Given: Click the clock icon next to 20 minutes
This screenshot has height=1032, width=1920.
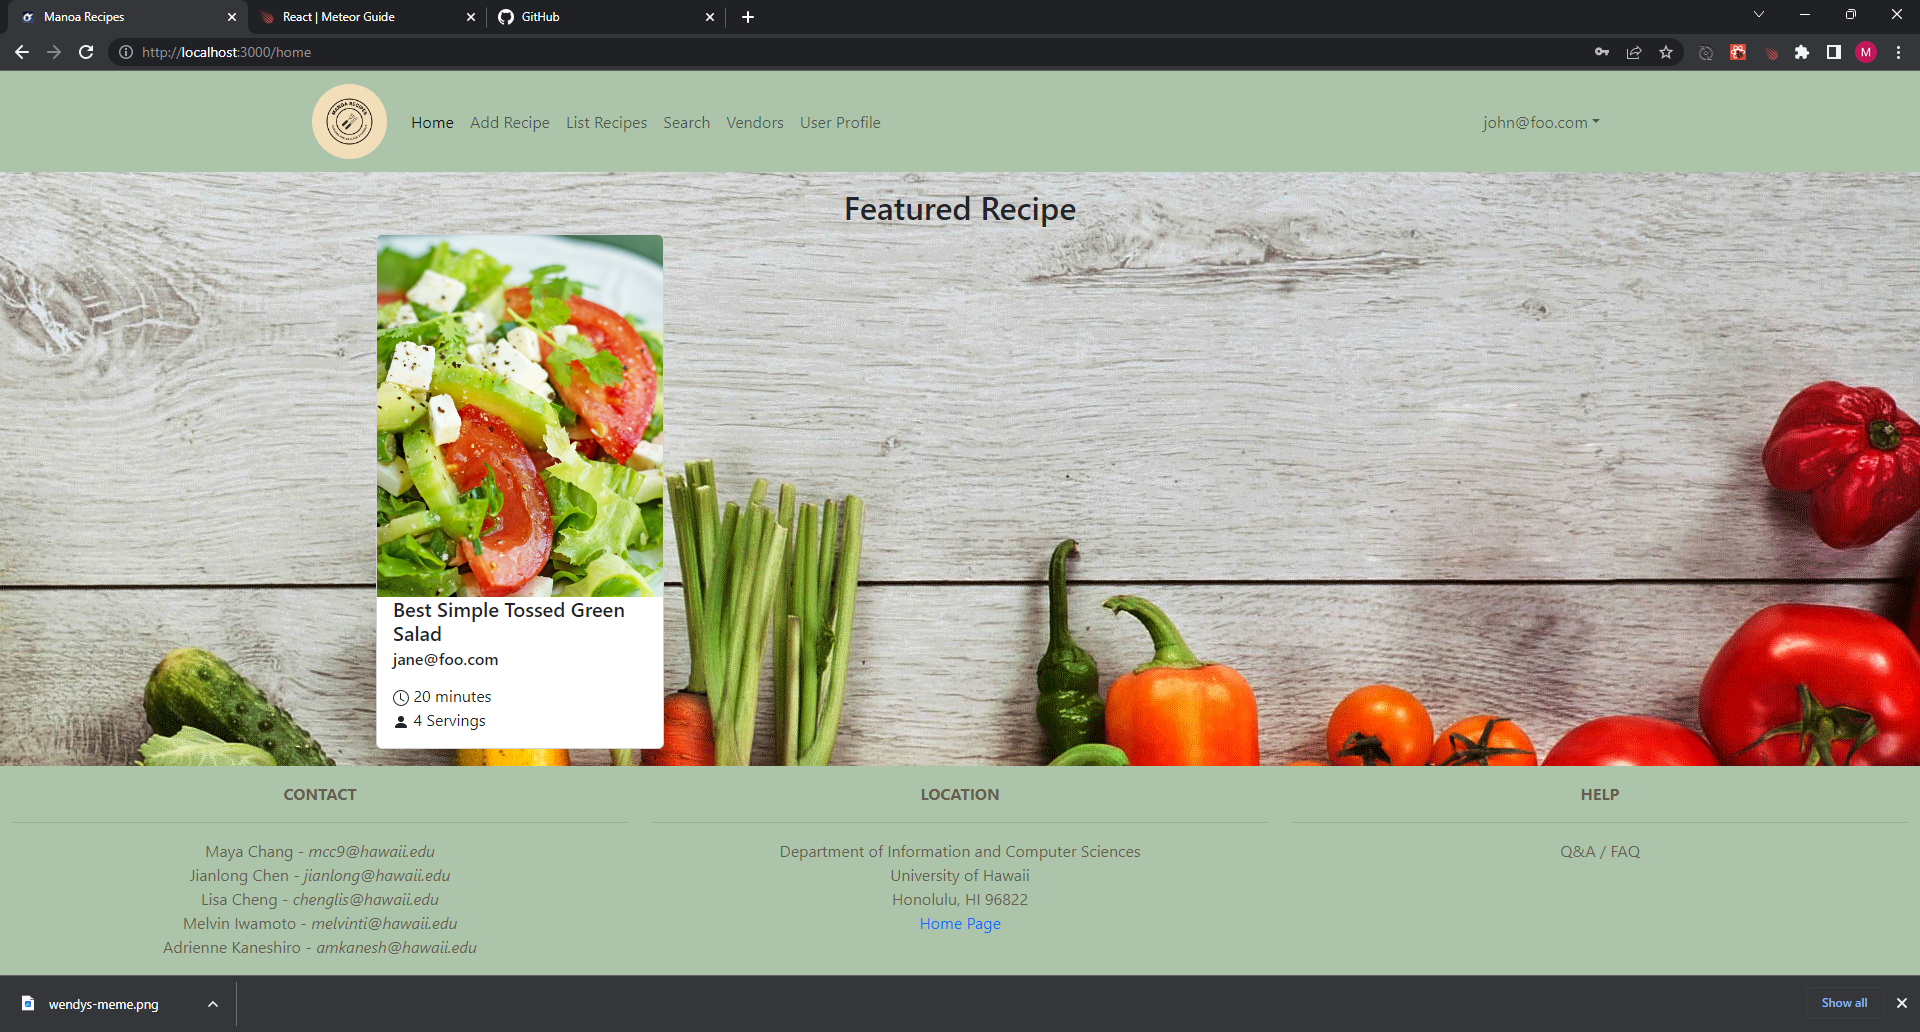Looking at the screenshot, I should (x=401, y=697).
